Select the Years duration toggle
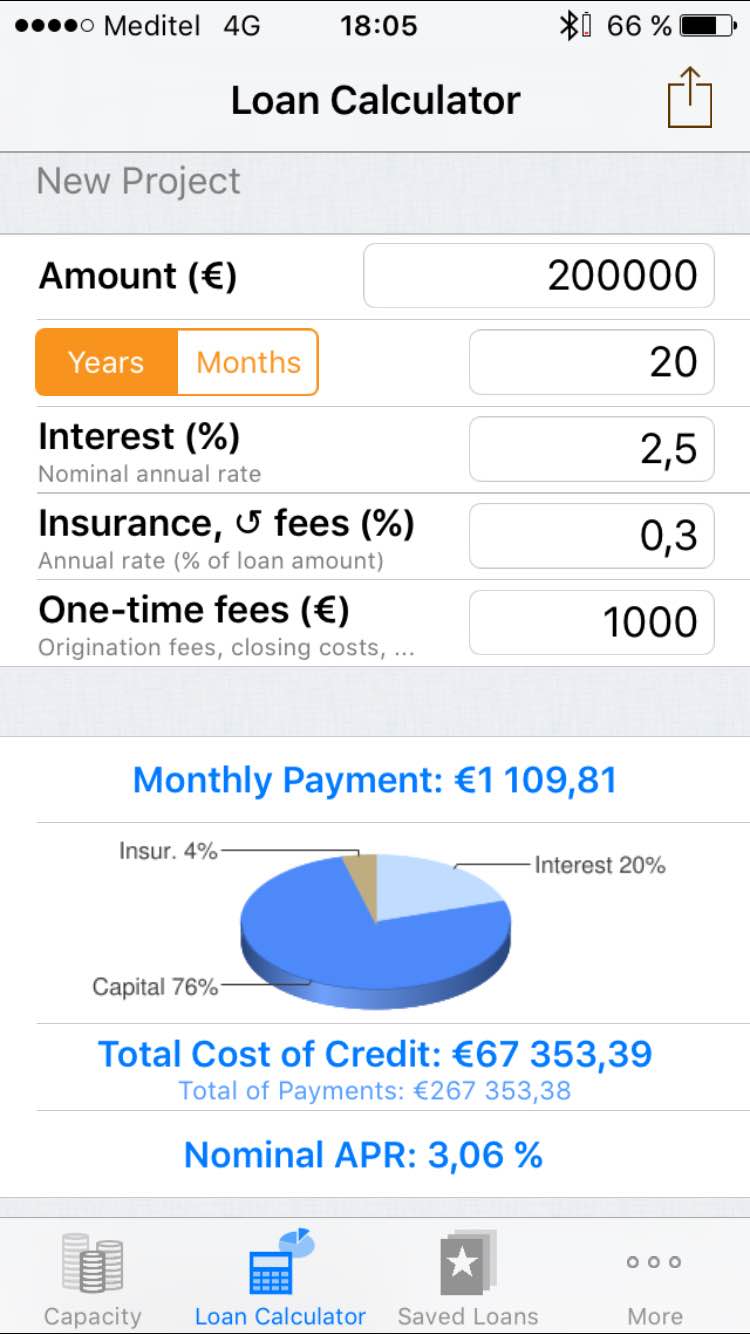 (107, 362)
